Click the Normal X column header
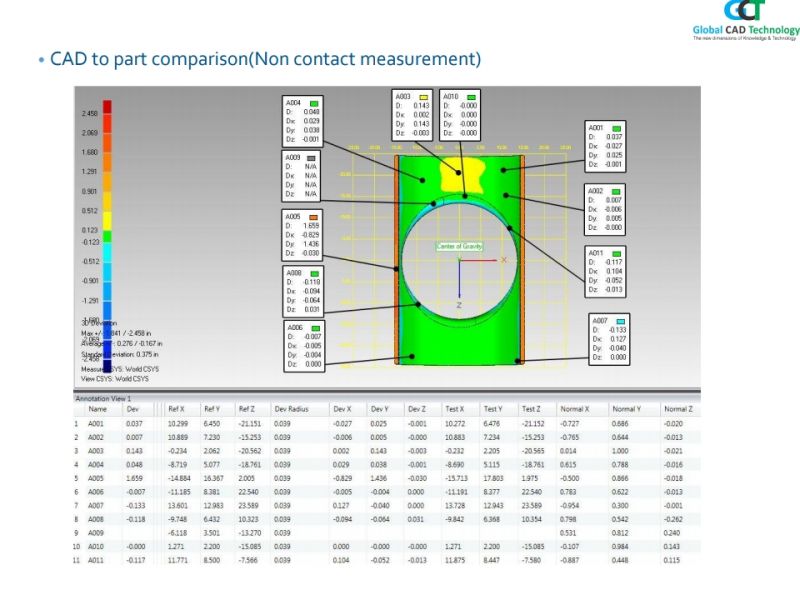 tap(575, 409)
